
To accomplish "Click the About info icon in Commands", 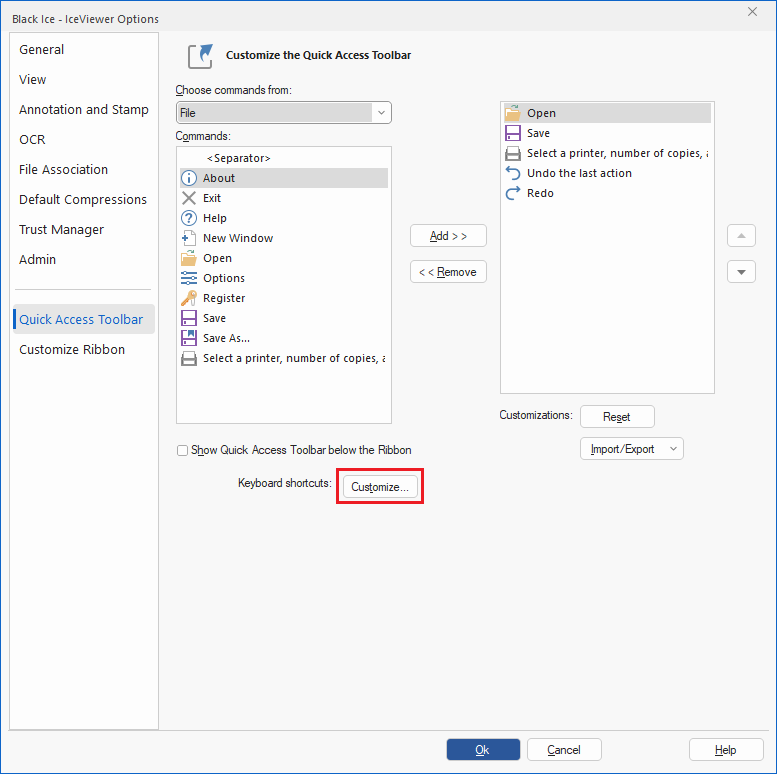I will (x=189, y=178).
